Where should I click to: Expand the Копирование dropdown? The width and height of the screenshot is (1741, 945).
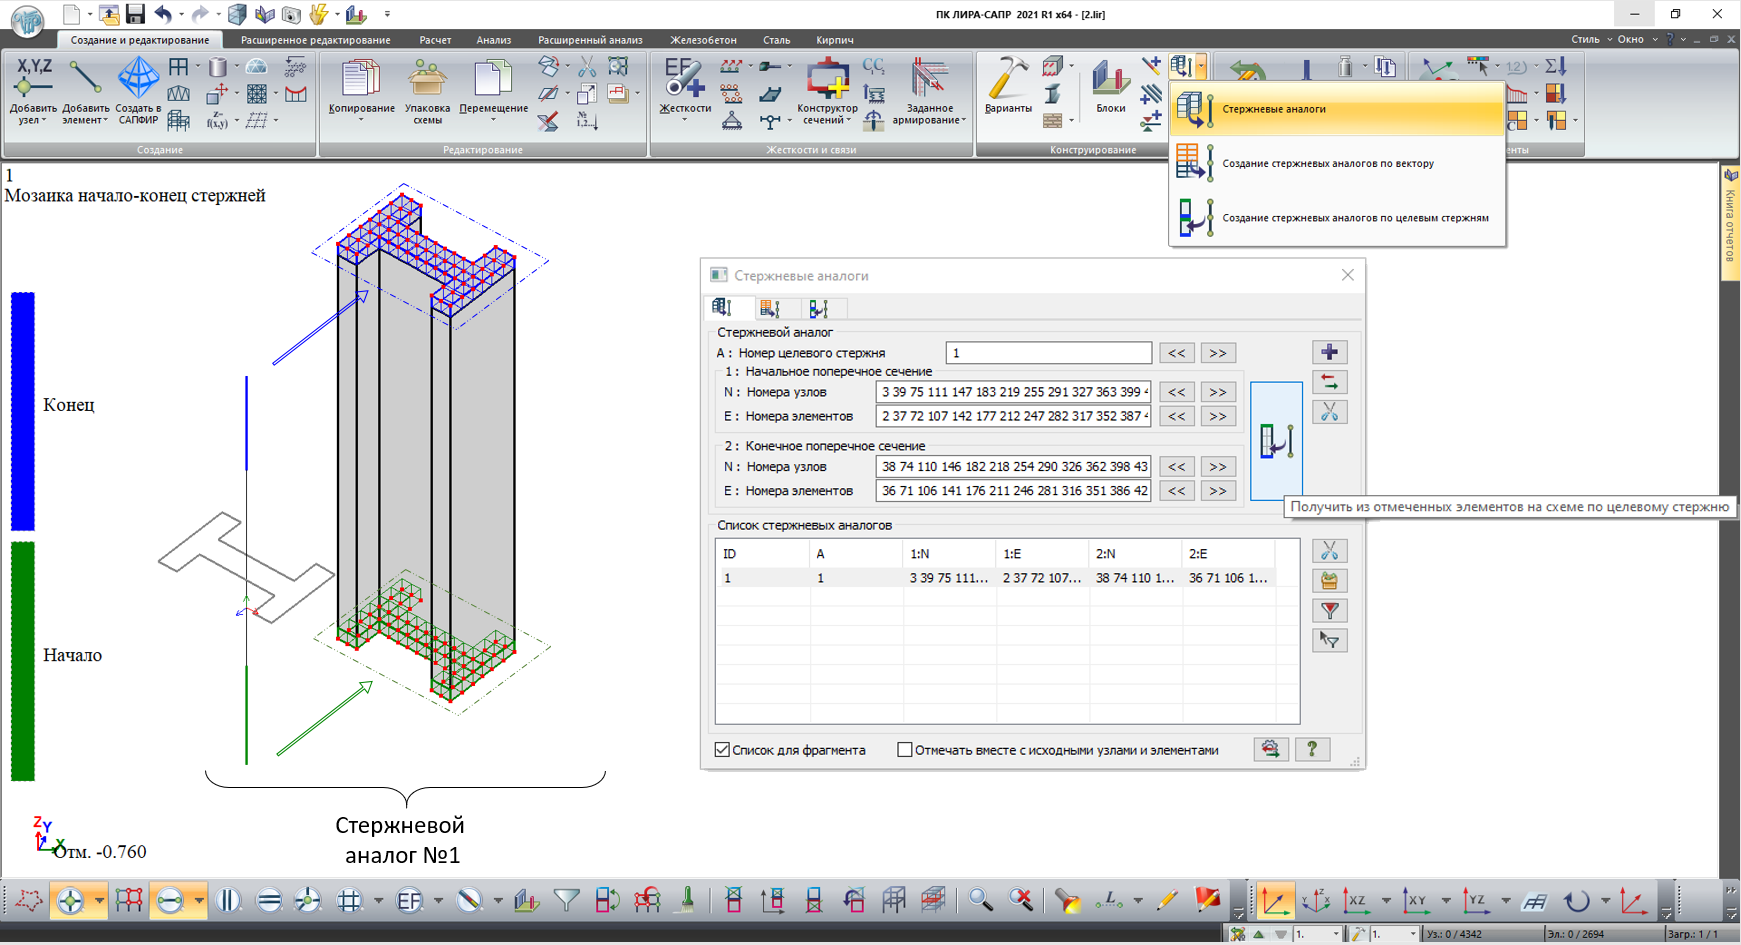click(x=361, y=120)
